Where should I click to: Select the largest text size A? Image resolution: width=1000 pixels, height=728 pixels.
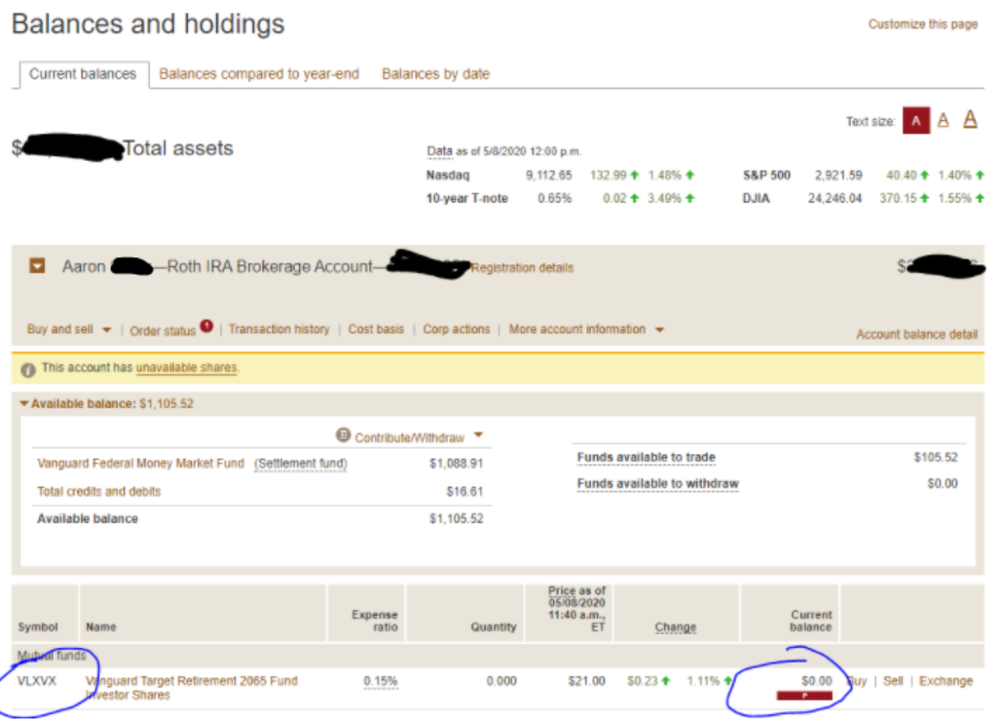(x=970, y=119)
